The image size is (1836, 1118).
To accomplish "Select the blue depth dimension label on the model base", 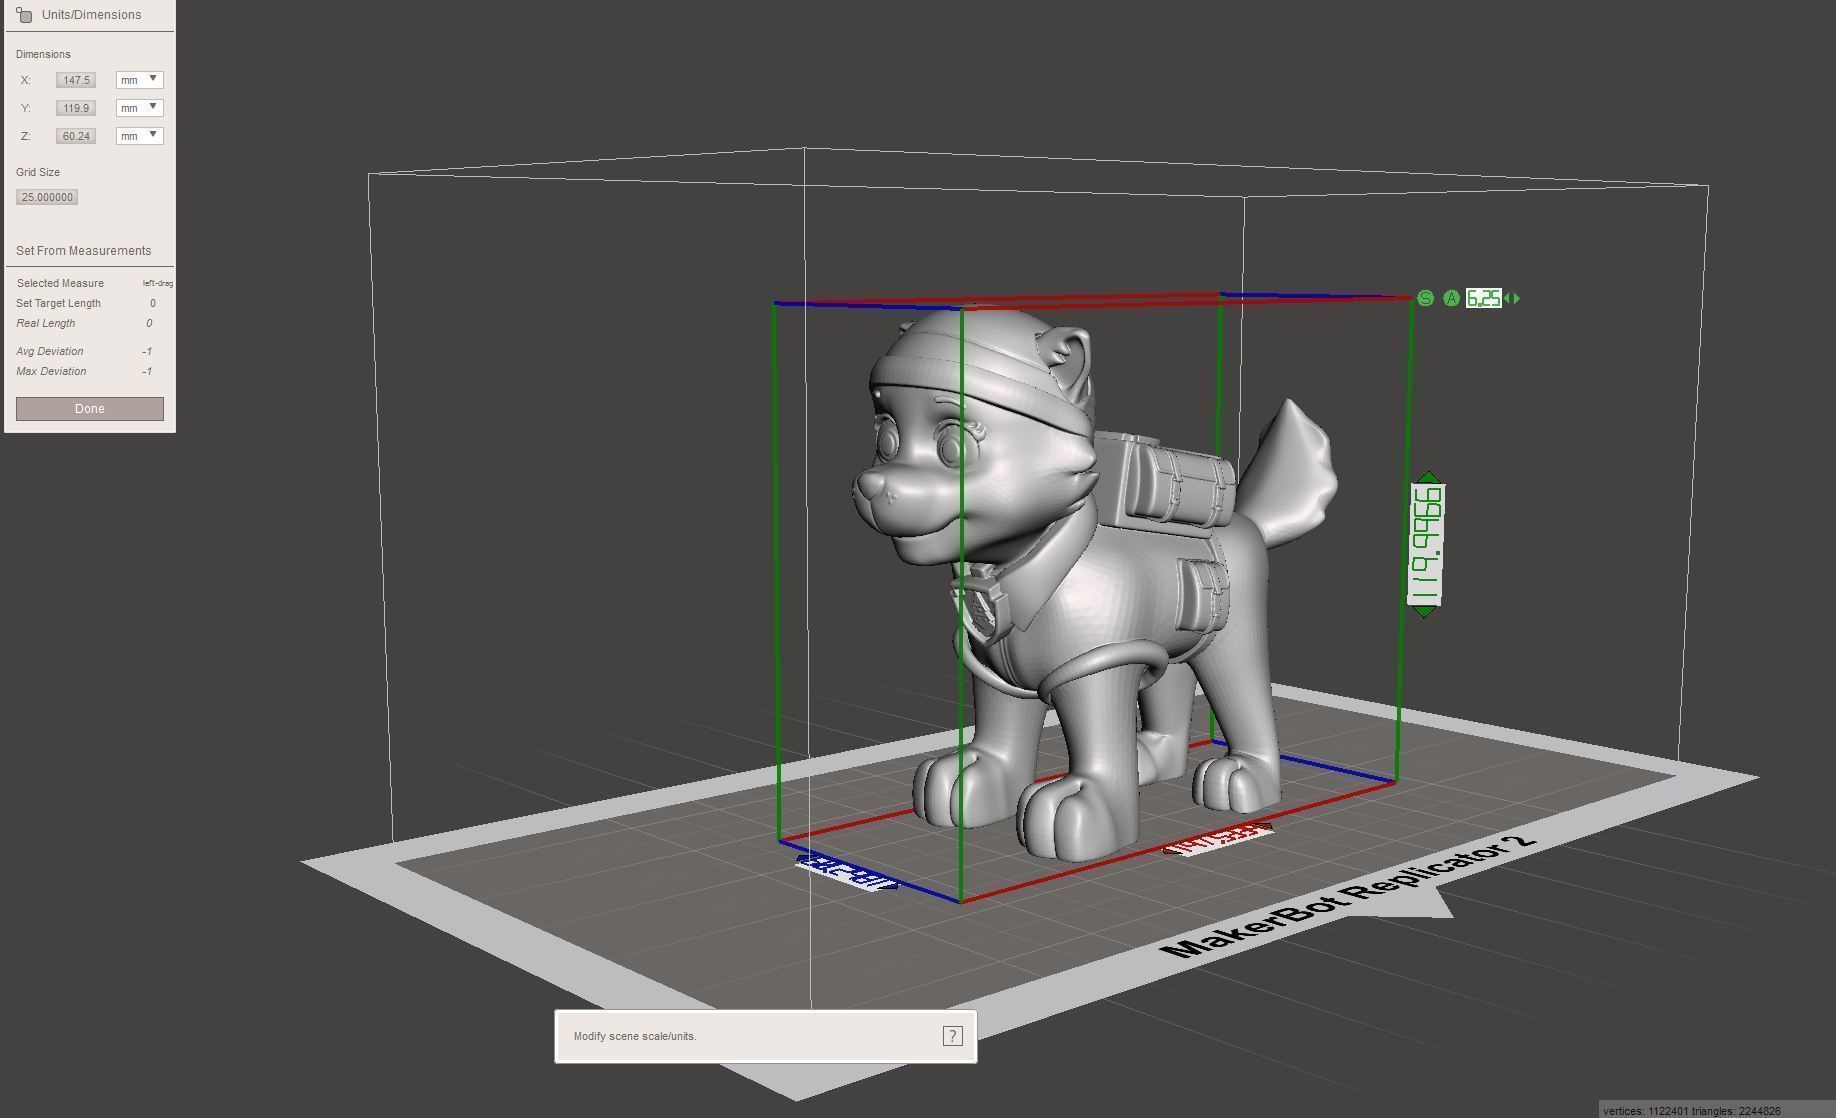I will coord(847,873).
